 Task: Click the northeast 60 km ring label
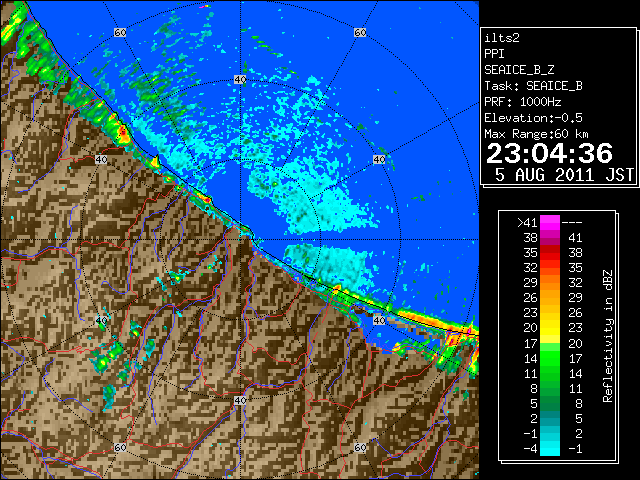(x=360, y=32)
